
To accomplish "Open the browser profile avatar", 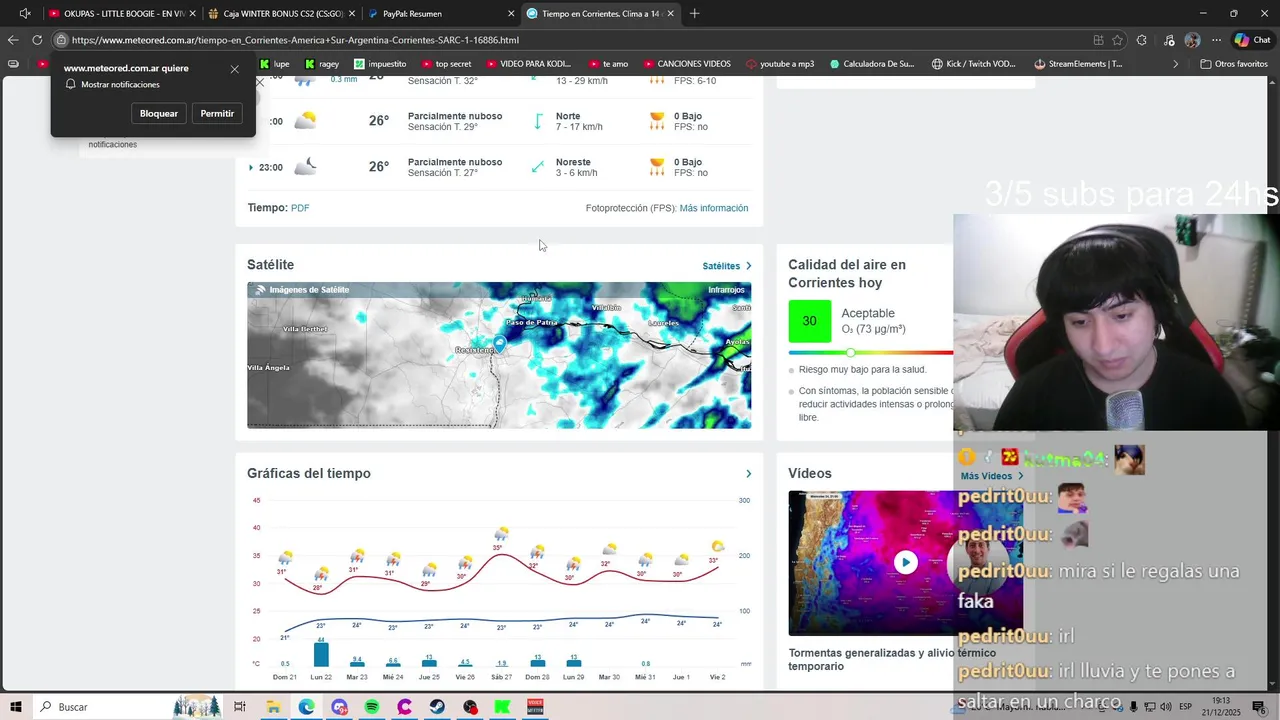I will 1192,40.
